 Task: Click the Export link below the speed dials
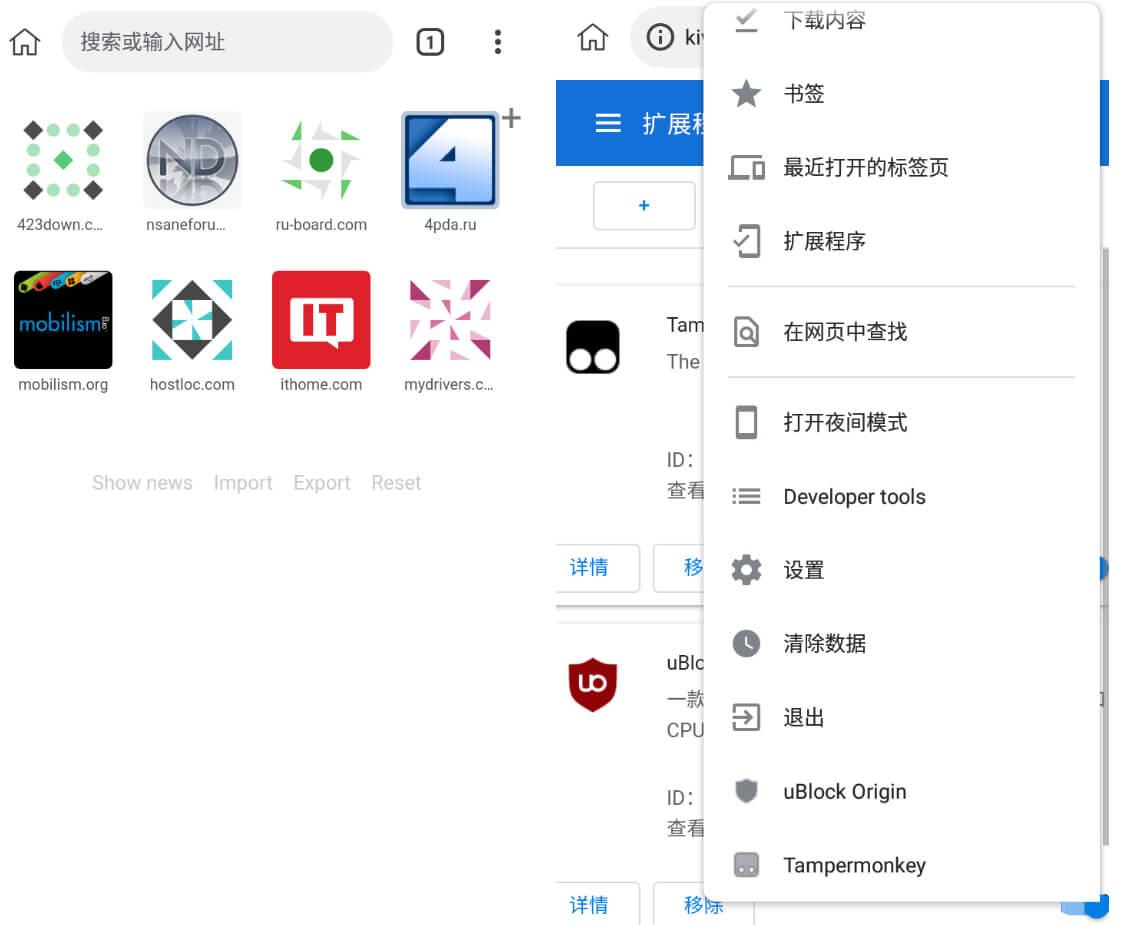(321, 482)
